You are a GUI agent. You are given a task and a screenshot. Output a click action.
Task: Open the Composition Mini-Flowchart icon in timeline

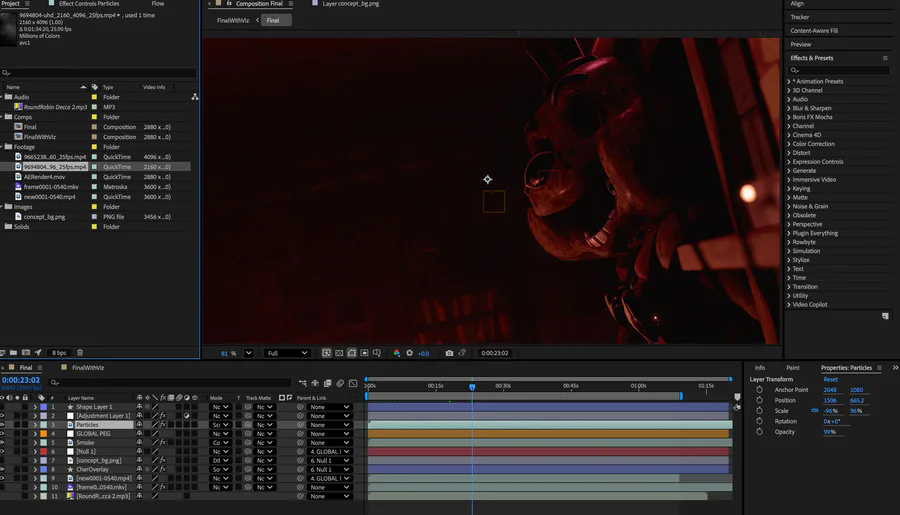tap(302, 383)
